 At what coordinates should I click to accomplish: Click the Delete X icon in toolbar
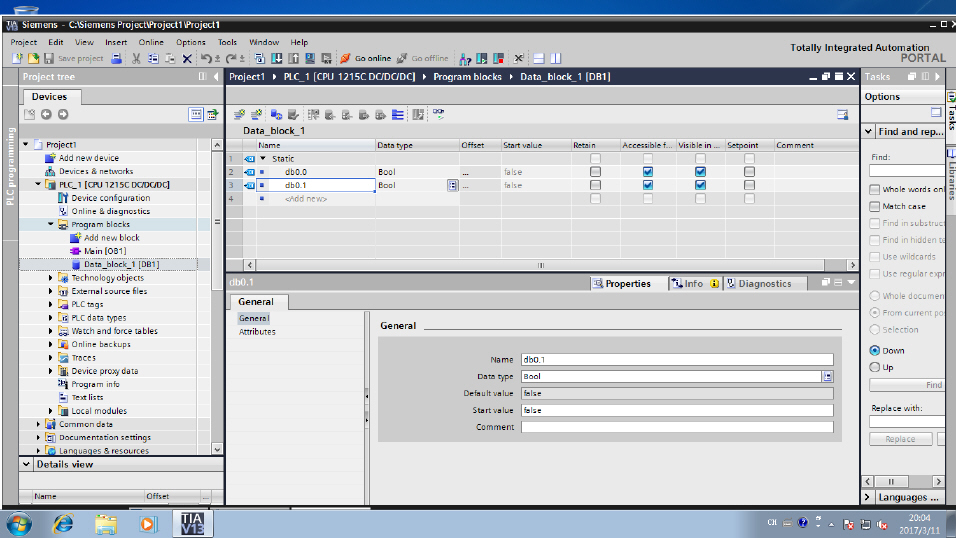187,59
